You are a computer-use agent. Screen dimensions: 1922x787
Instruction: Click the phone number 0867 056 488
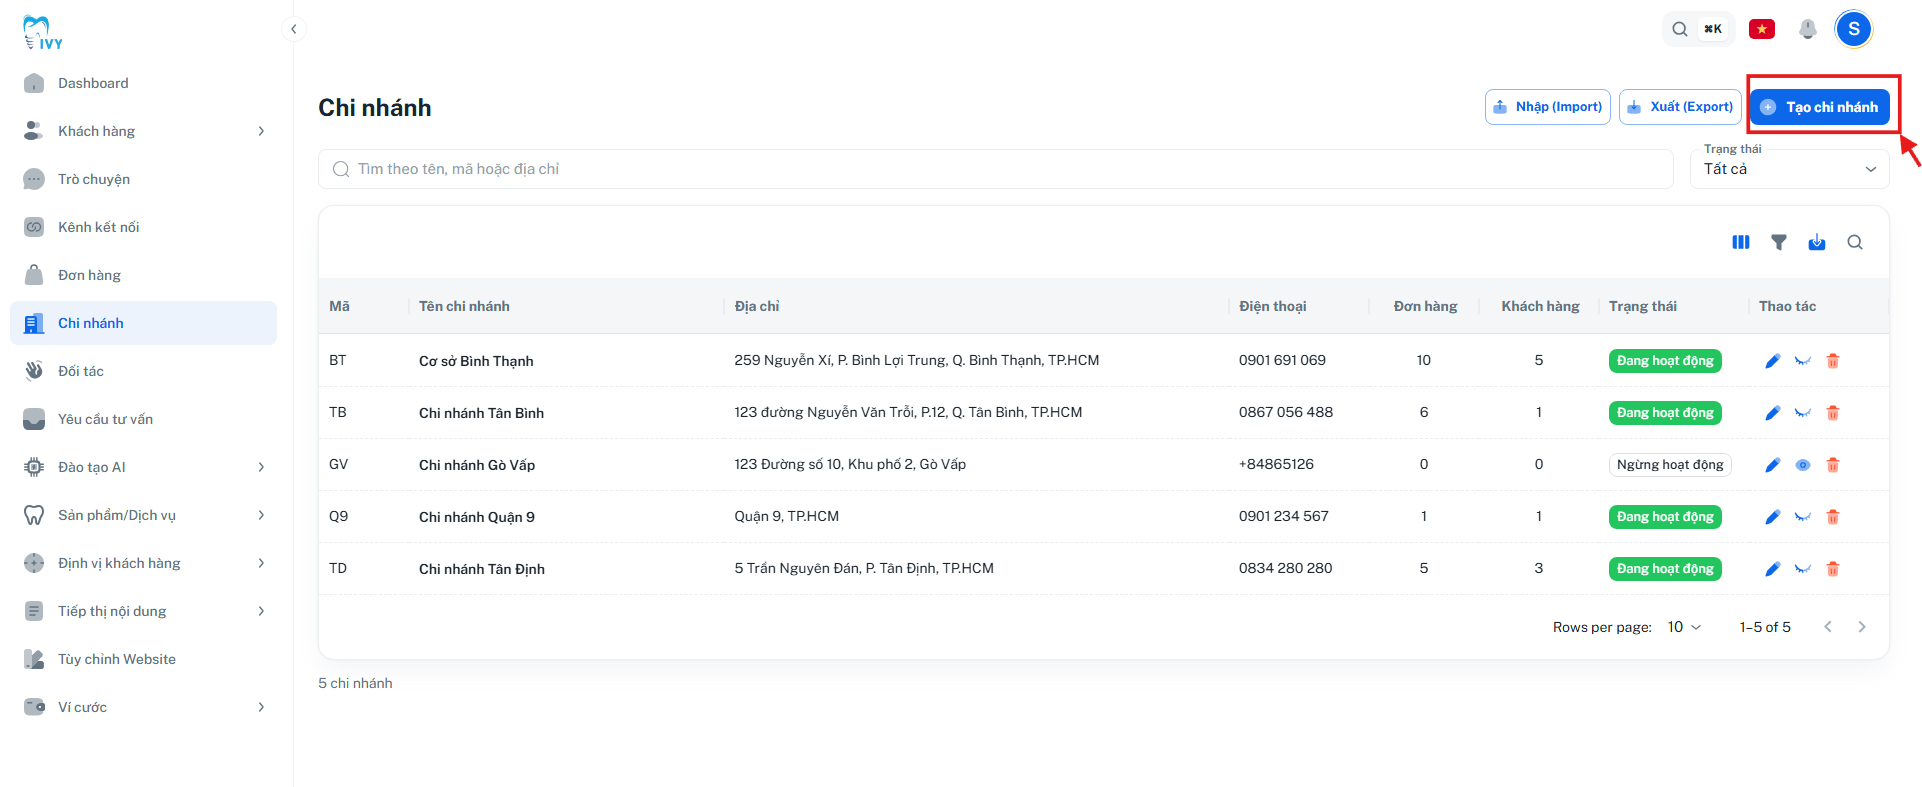pos(1286,412)
